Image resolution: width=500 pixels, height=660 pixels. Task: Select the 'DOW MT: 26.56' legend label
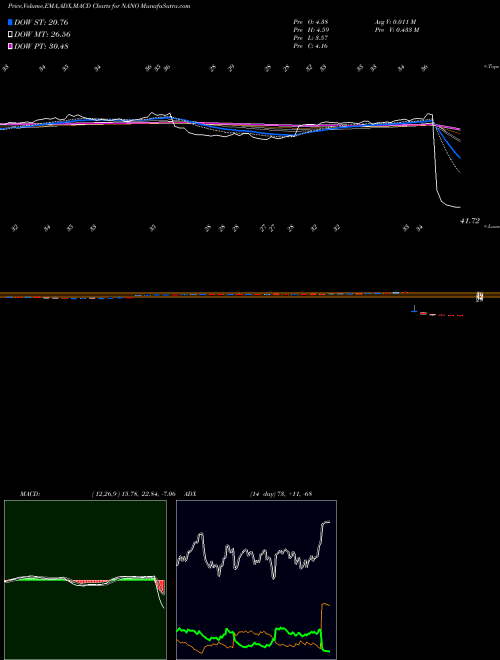[42, 35]
